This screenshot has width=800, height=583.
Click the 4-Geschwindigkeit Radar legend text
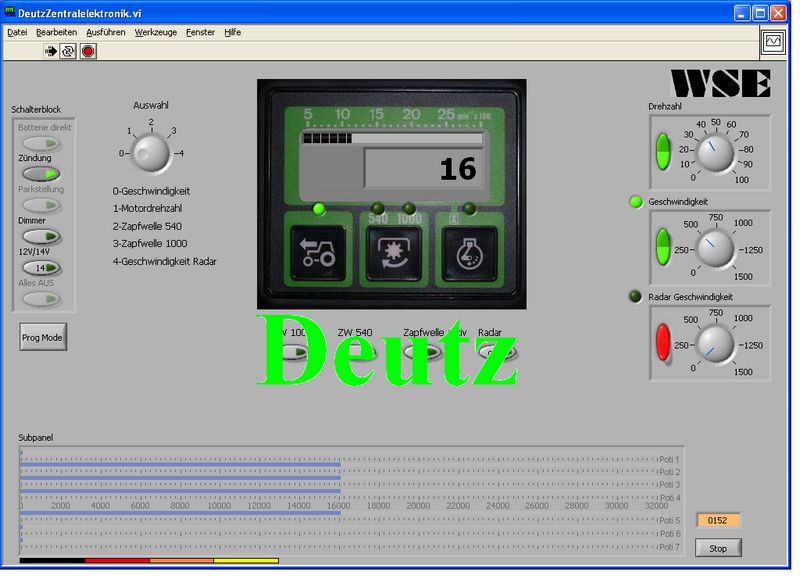pos(164,261)
